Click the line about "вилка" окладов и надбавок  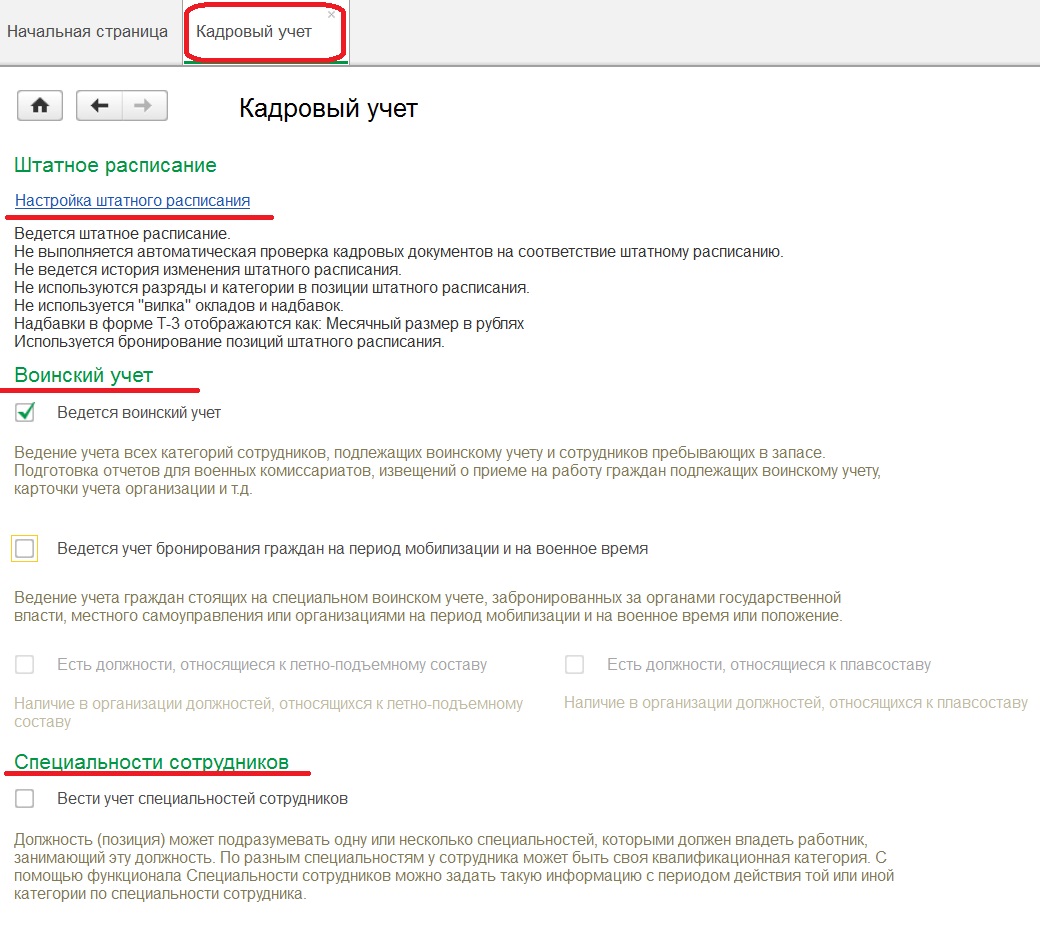[x=179, y=306]
